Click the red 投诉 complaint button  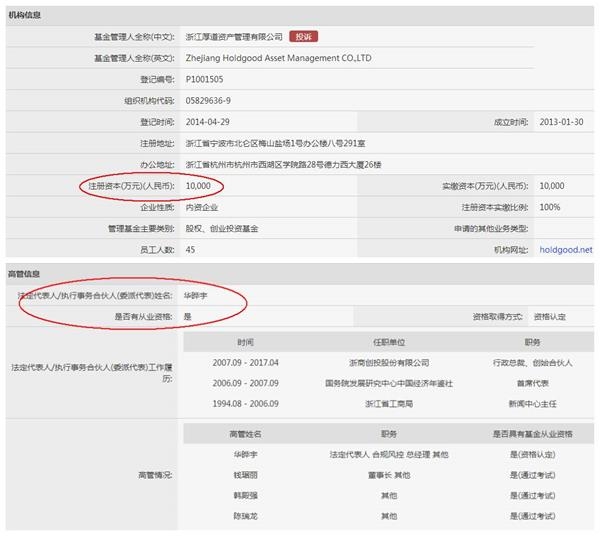tap(303, 36)
